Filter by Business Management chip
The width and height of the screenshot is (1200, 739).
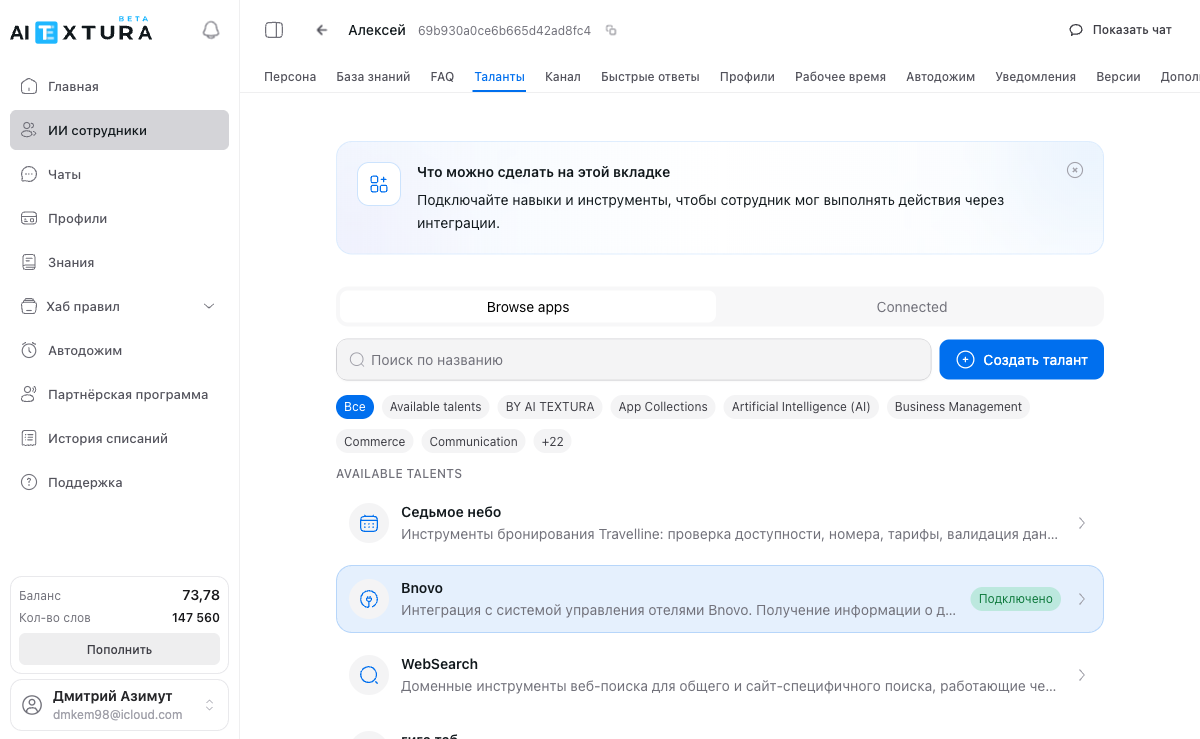958,406
